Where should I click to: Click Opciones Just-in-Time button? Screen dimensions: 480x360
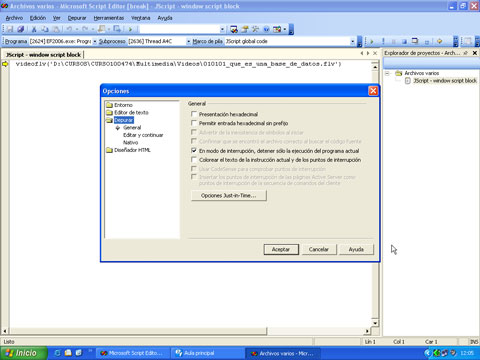tap(229, 196)
